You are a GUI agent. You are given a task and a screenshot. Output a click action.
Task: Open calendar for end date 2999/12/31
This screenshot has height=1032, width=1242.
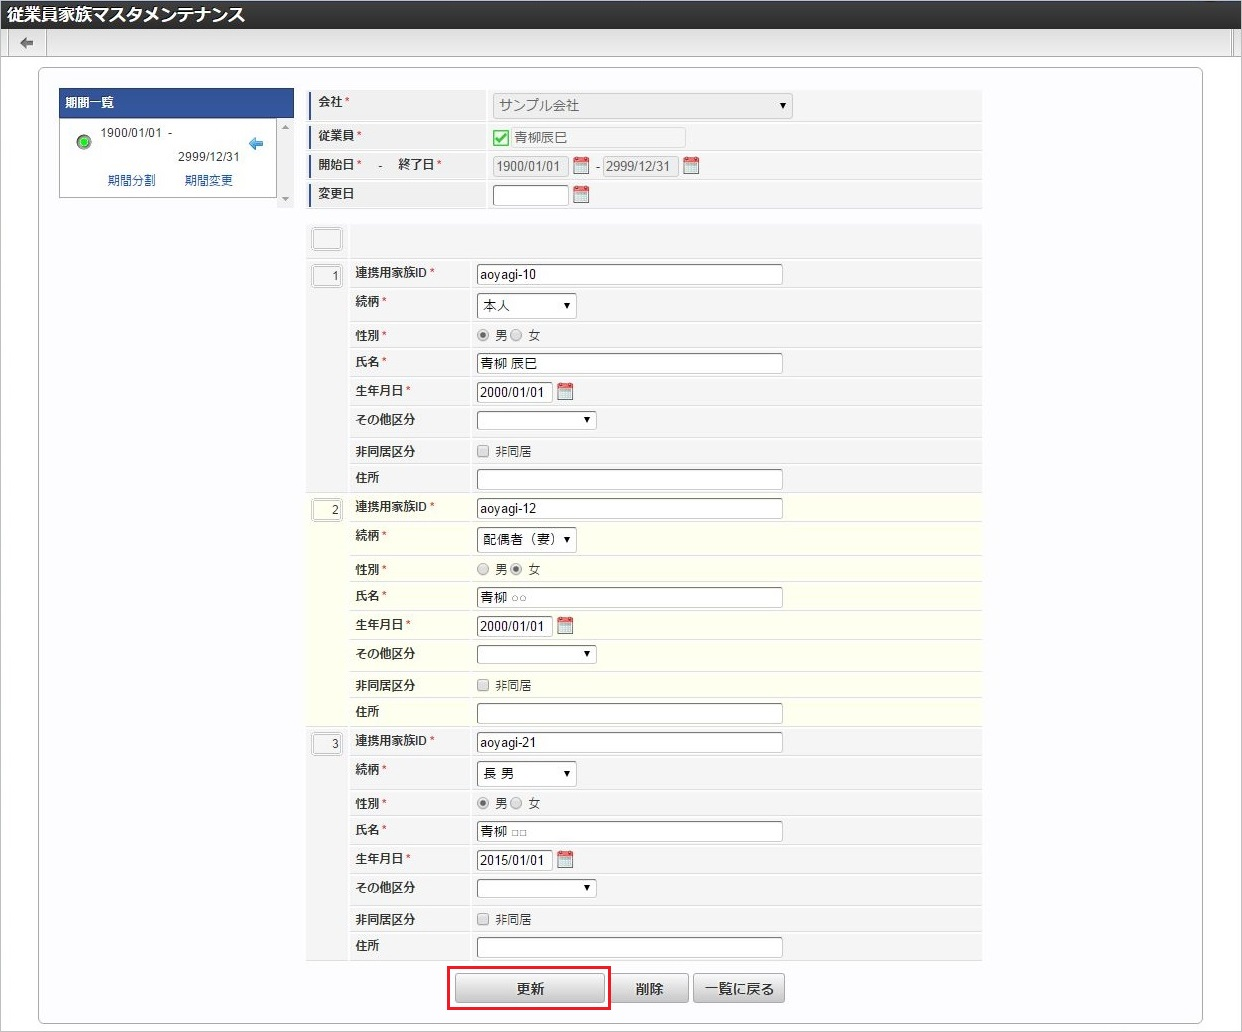click(691, 166)
